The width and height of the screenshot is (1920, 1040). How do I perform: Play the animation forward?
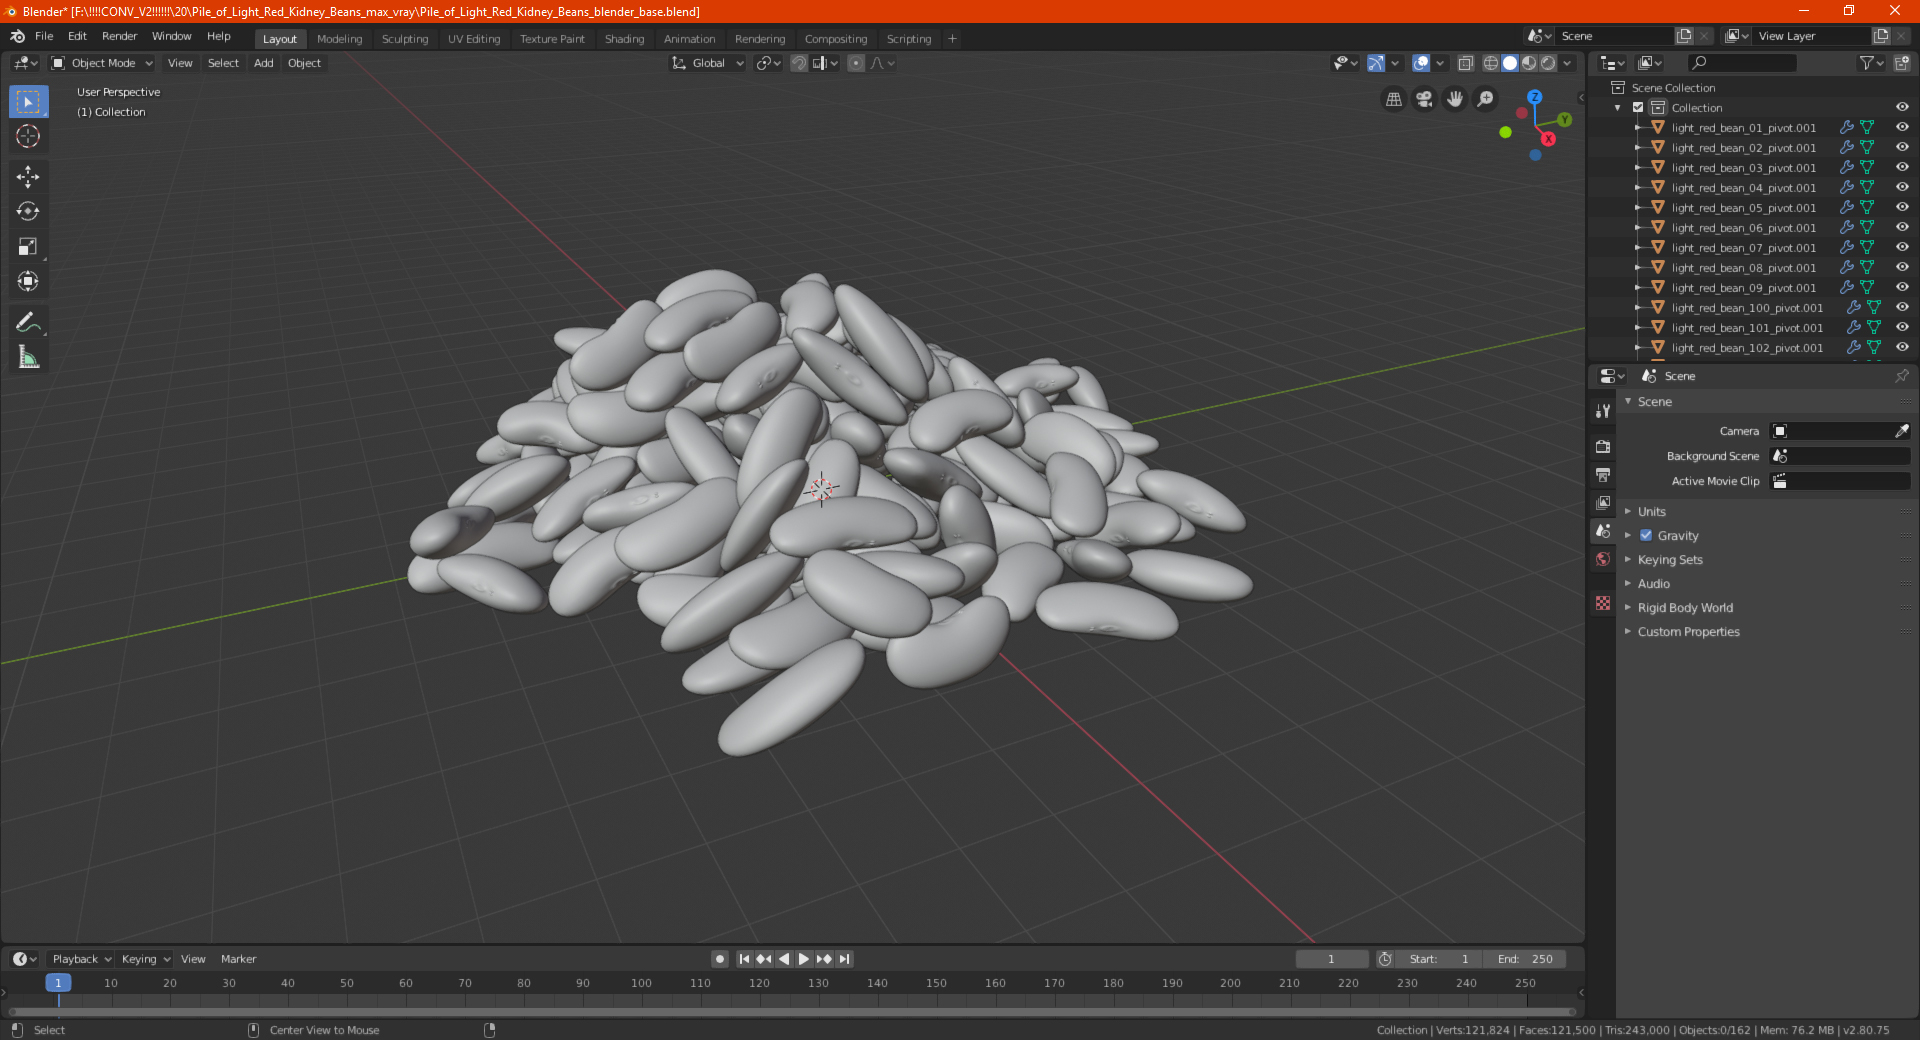tap(803, 959)
